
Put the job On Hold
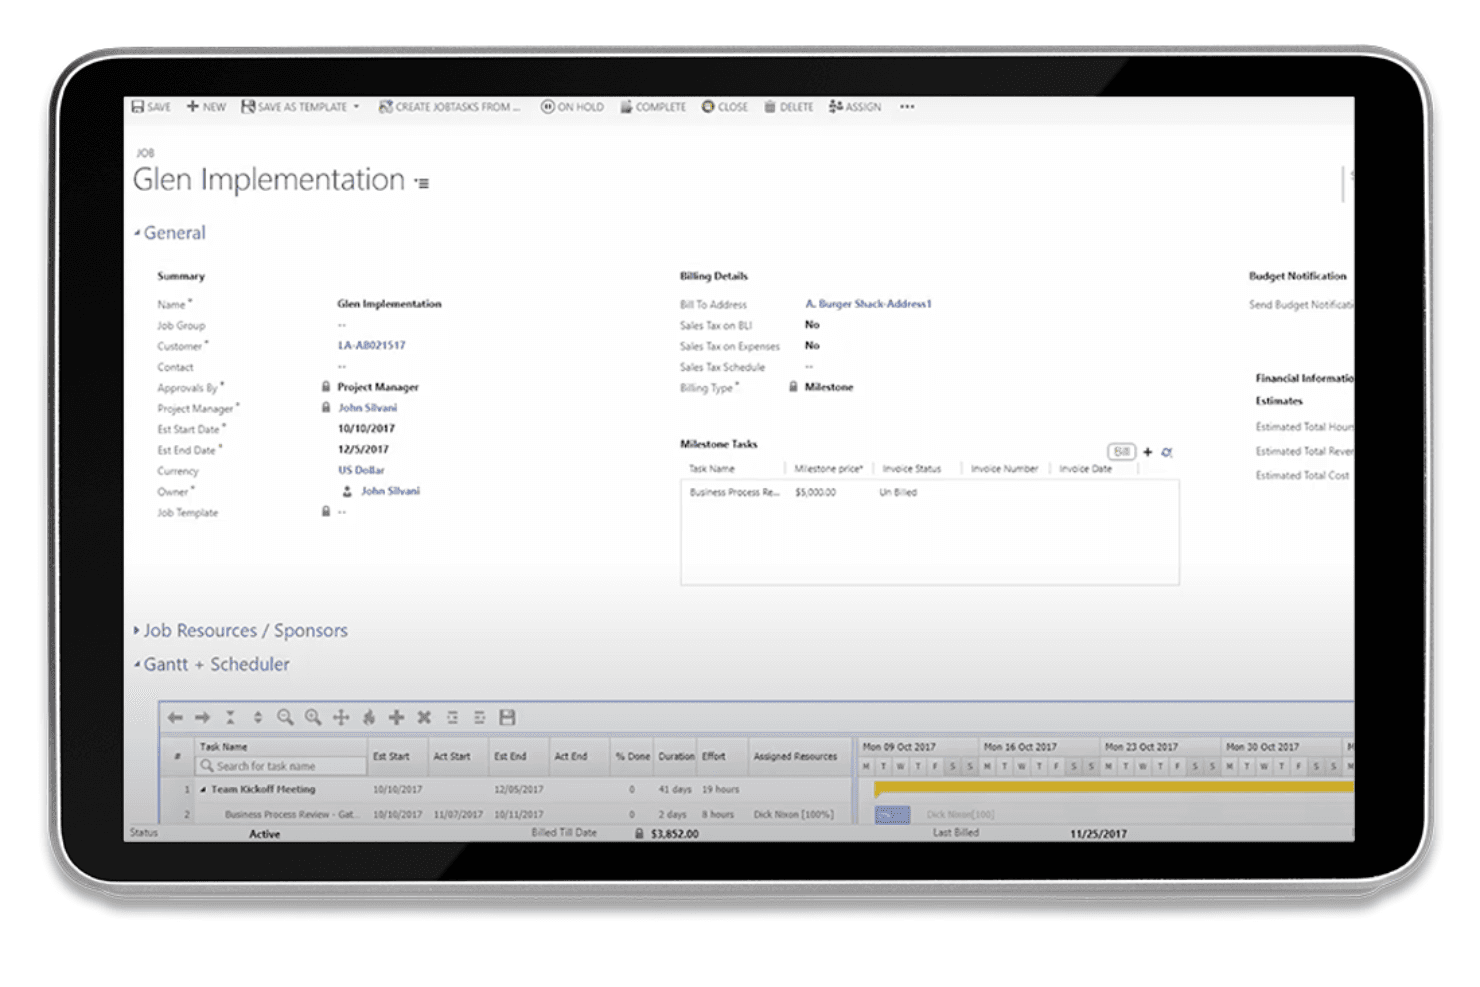pos(572,107)
